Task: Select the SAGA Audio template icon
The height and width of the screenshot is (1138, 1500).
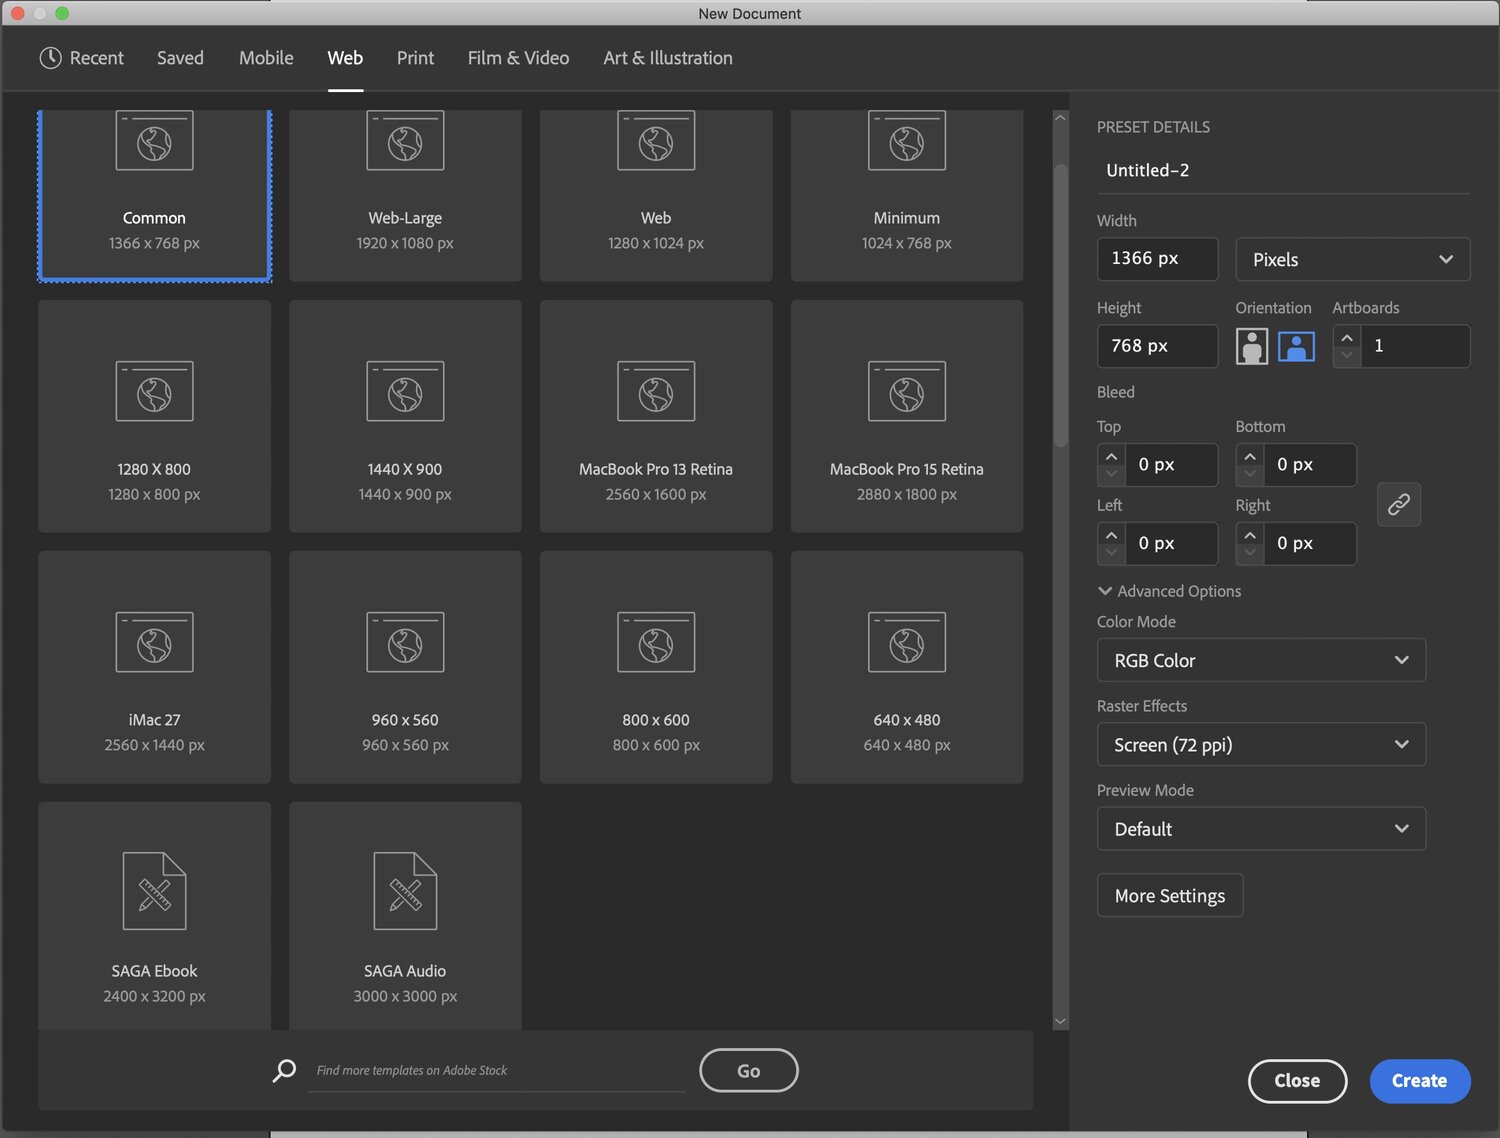Action: [x=405, y=891]
